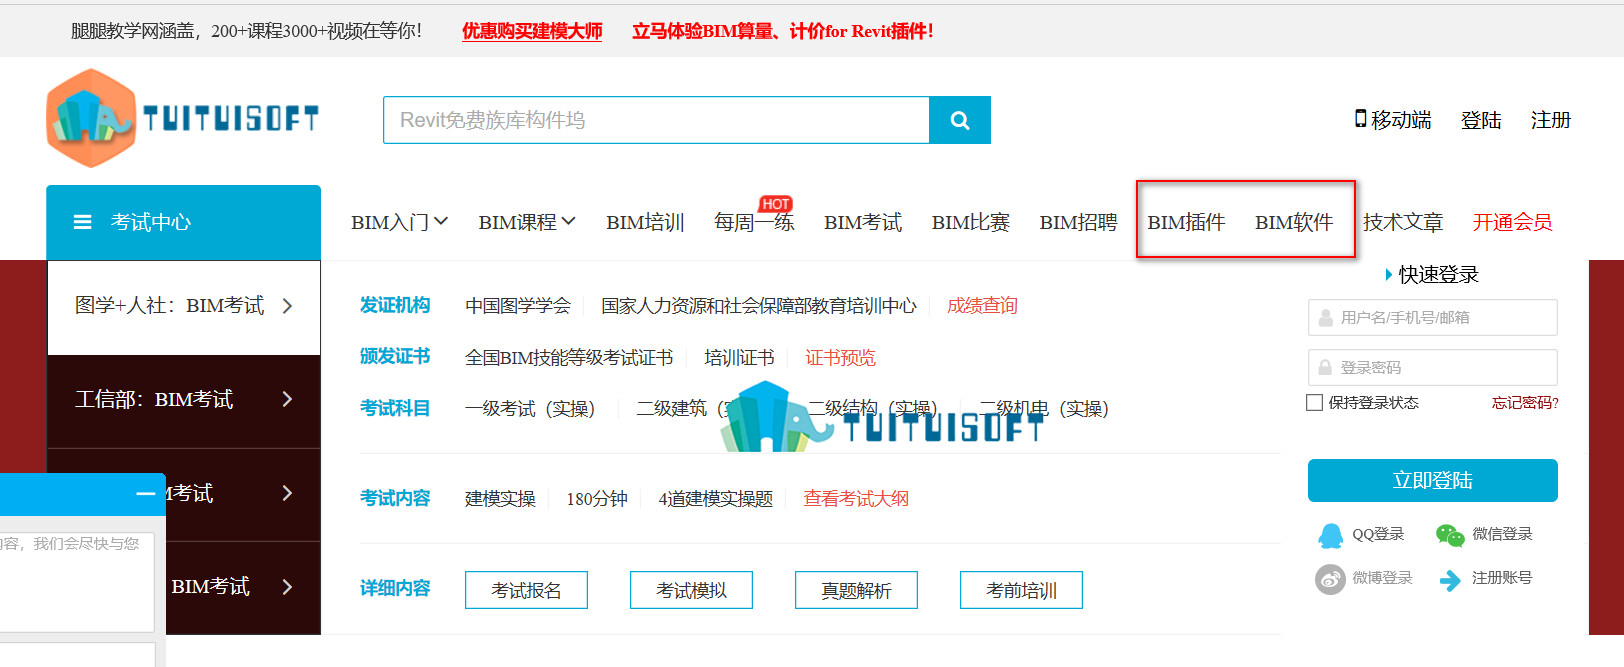
Task: Click the user icon in username field
Action: point(1325,318)
